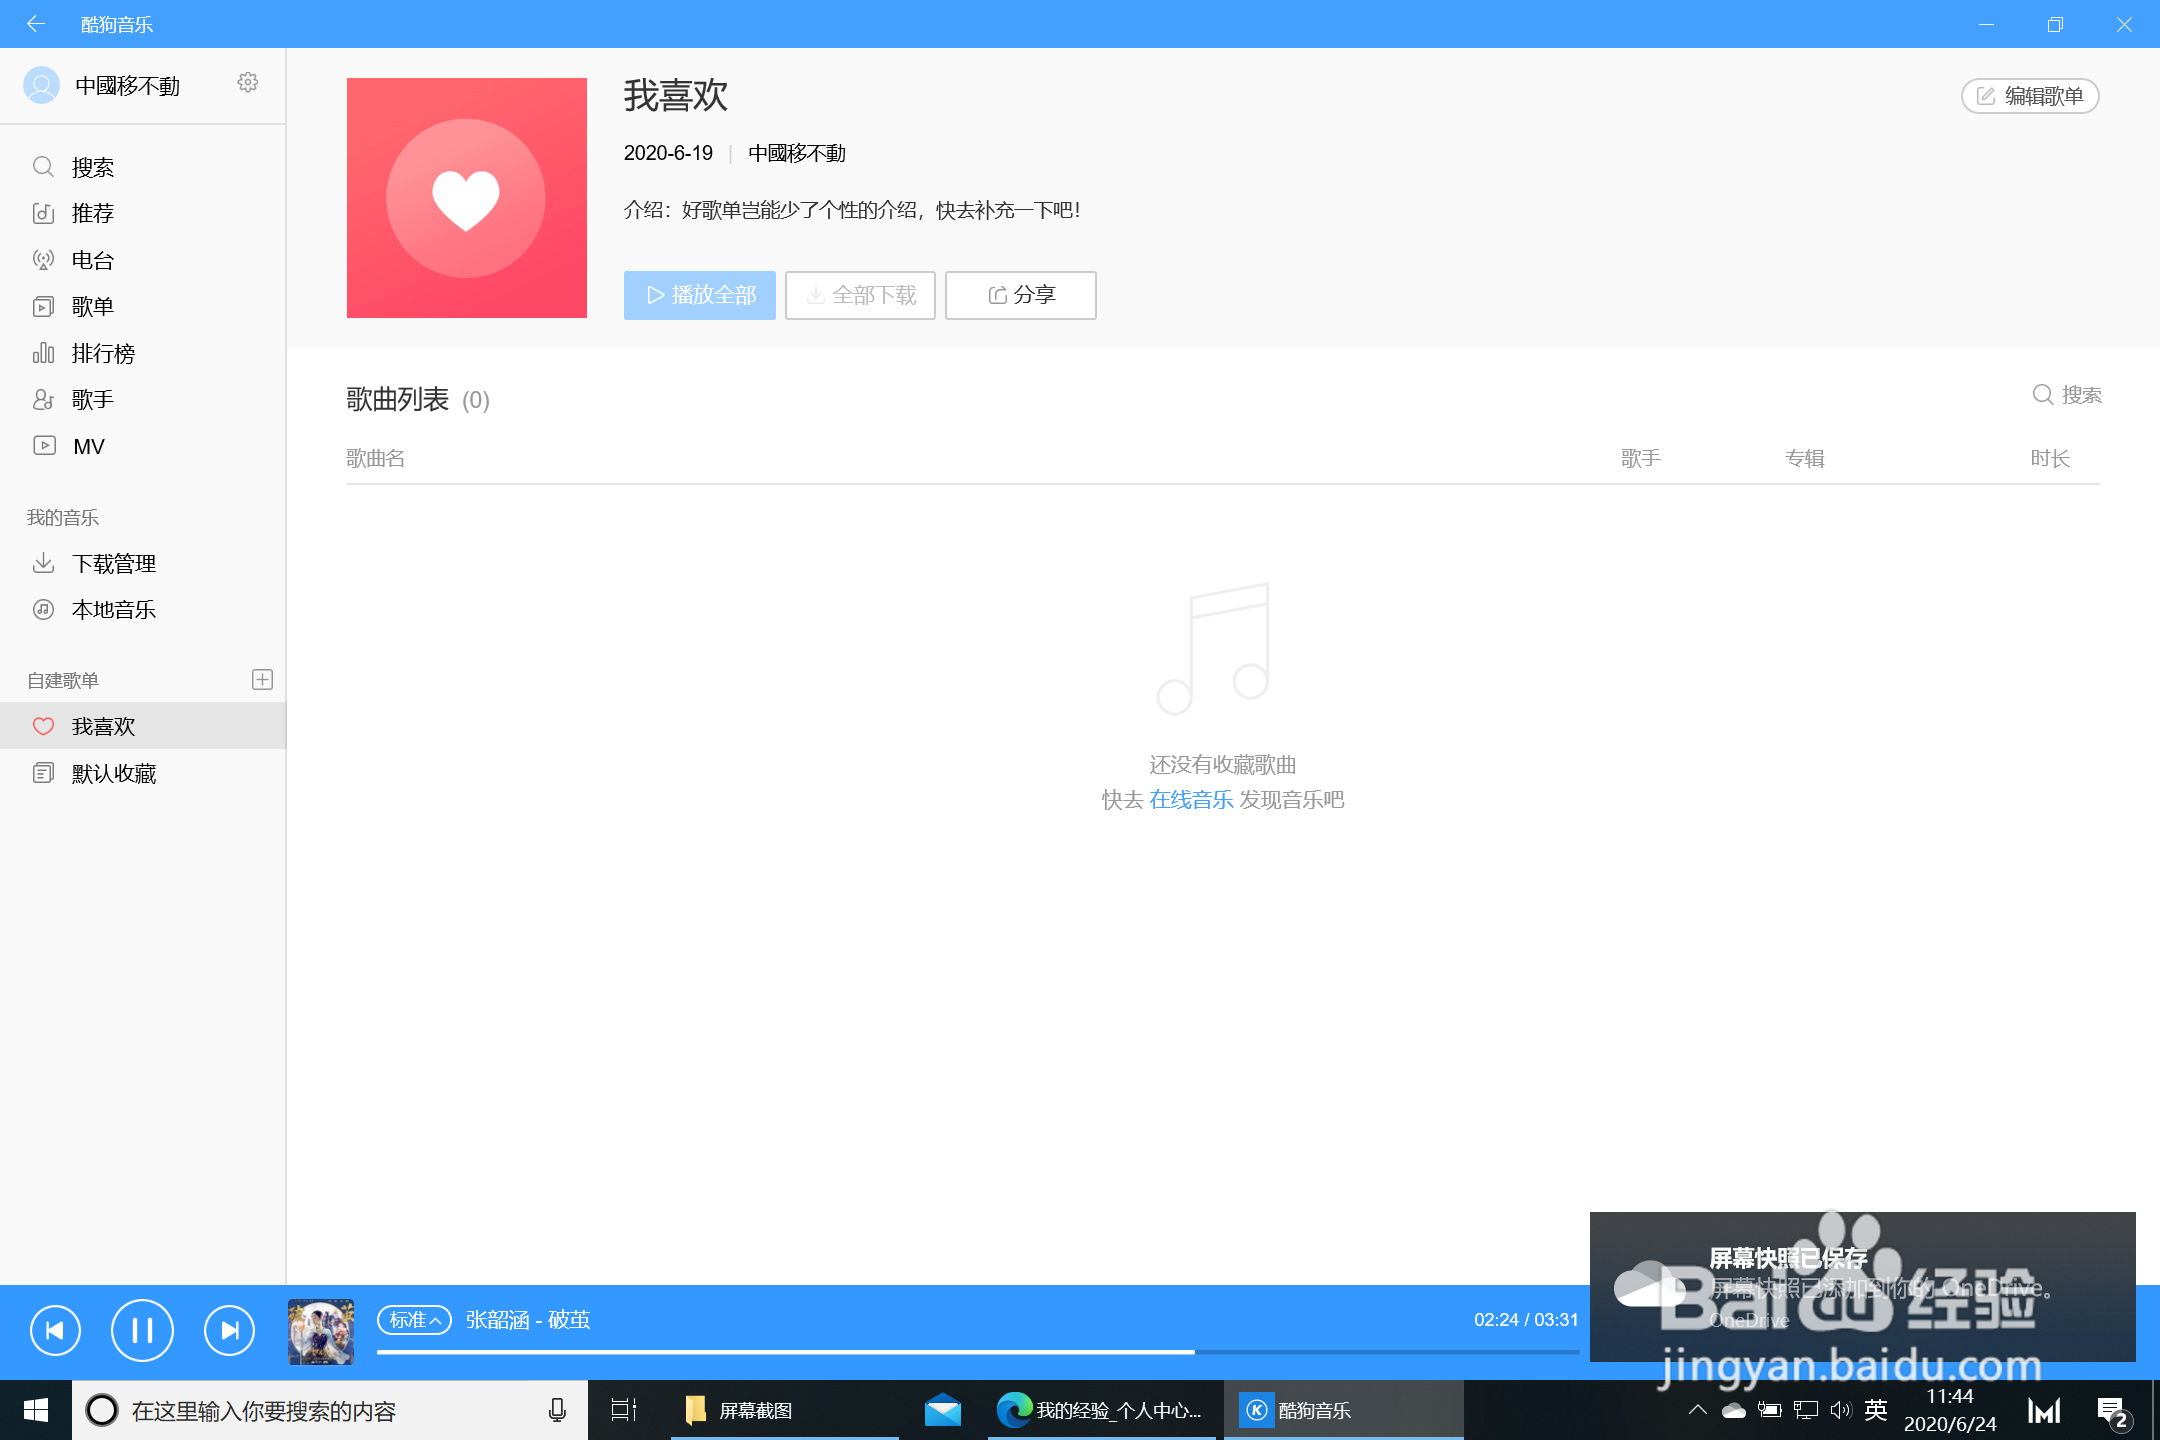This screenshot has width=2160, height=1440.
Task: Select the 我喜欢 playlist
Action: coord(103,726)
